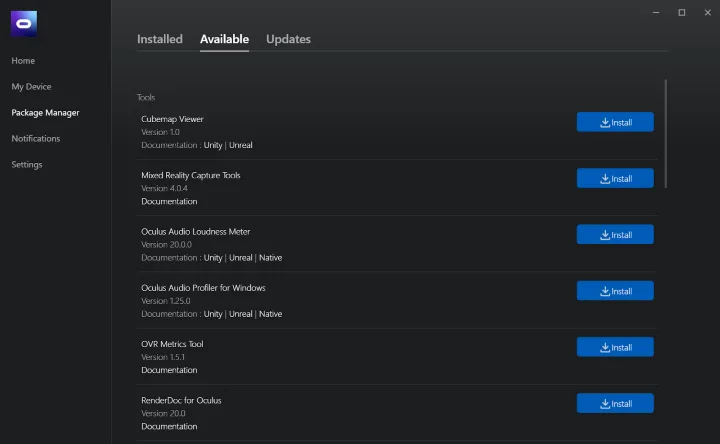Open Unreal docs for Audio Profiler
The height and width of the screenshot is (444, 720).
(241, 314)
